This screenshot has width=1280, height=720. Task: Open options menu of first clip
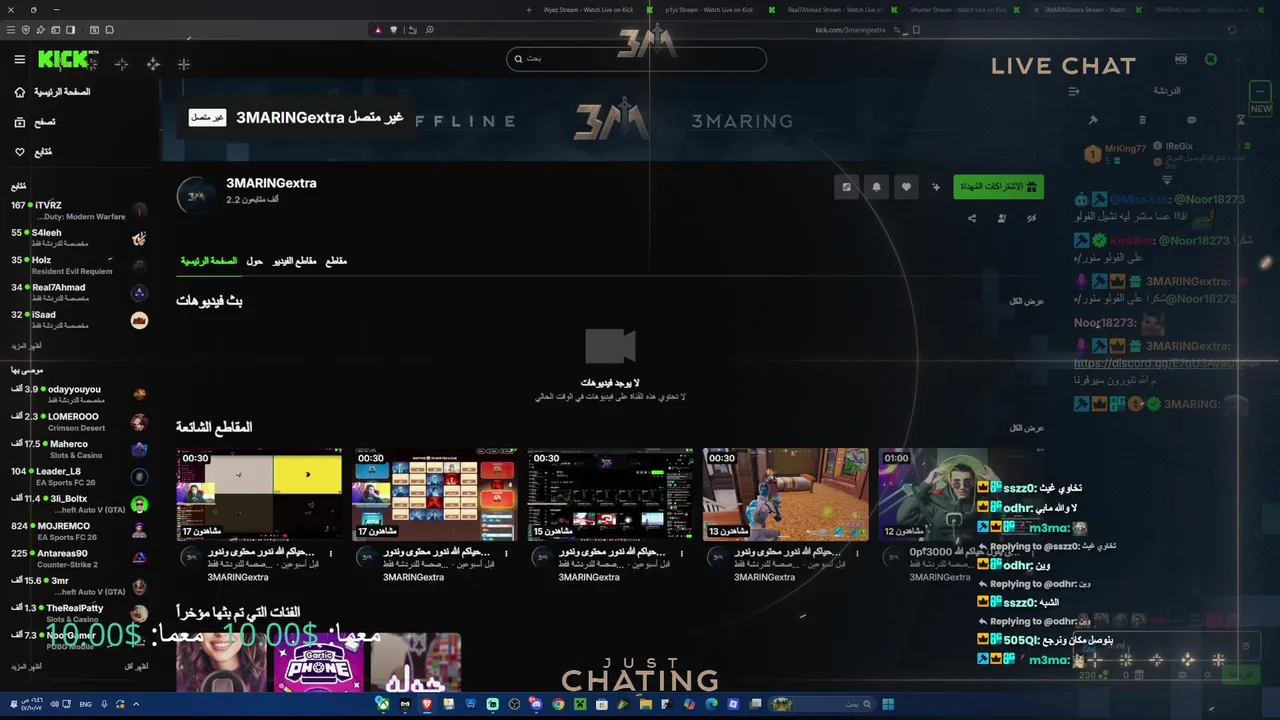click(x=331, y=553)
